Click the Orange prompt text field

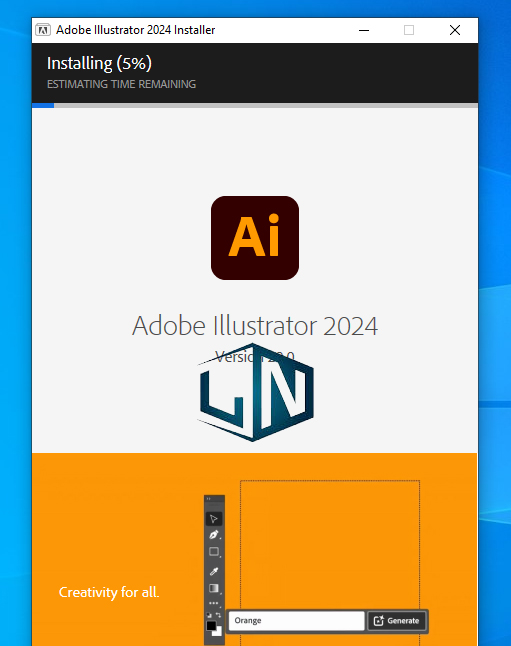tap(296, 621)
